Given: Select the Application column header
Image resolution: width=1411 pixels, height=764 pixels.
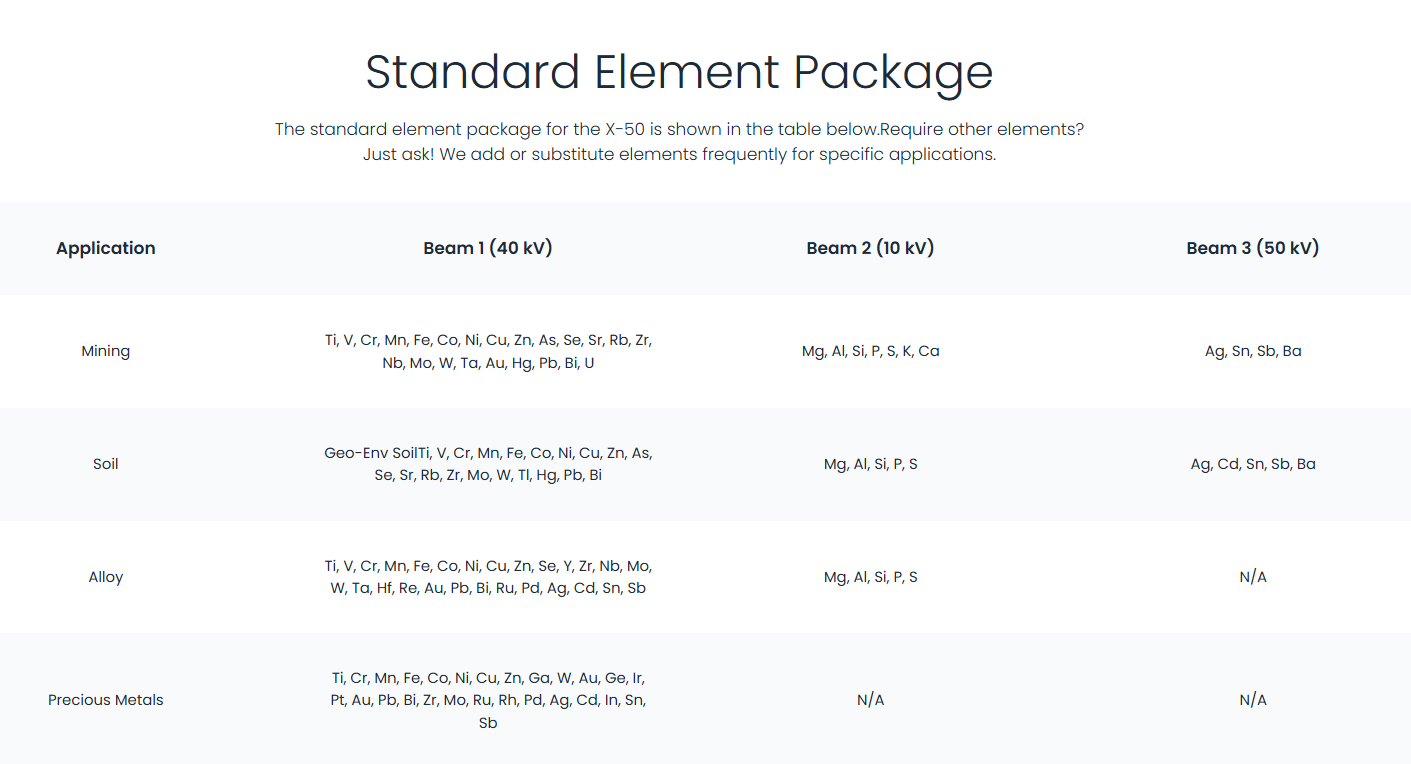Looking at the screenshot, I should pyautogui.click(x=106, y=248).
